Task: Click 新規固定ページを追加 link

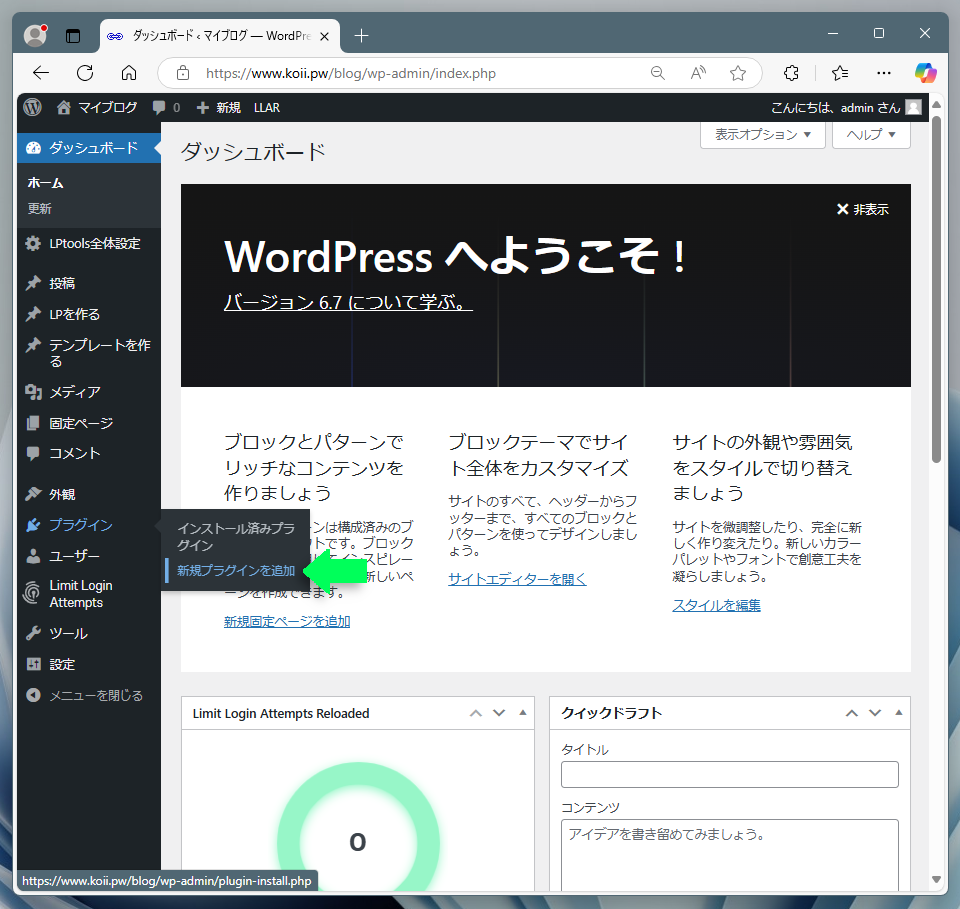Action: [287, 621]
